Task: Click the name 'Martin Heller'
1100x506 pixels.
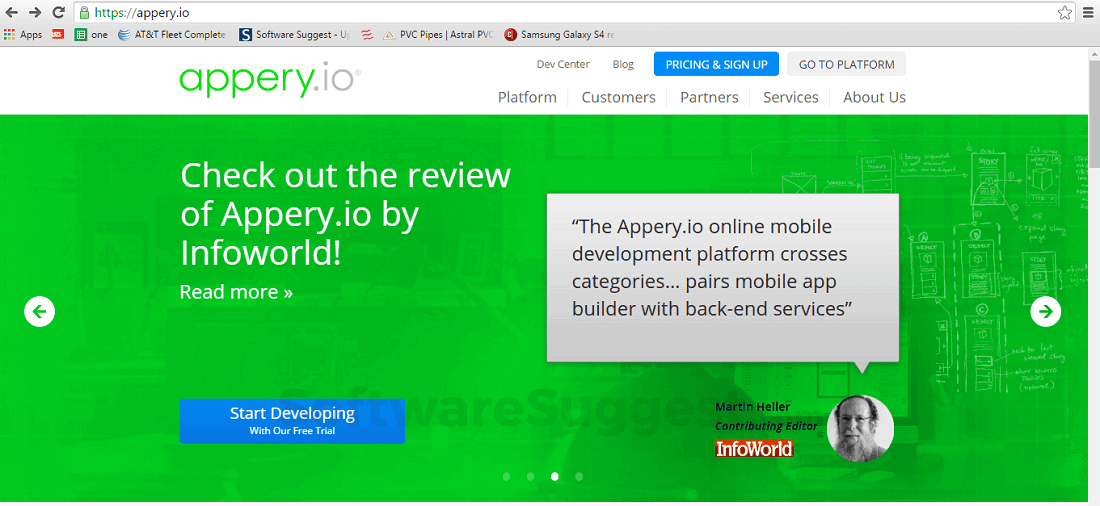Action: point(753,407)
